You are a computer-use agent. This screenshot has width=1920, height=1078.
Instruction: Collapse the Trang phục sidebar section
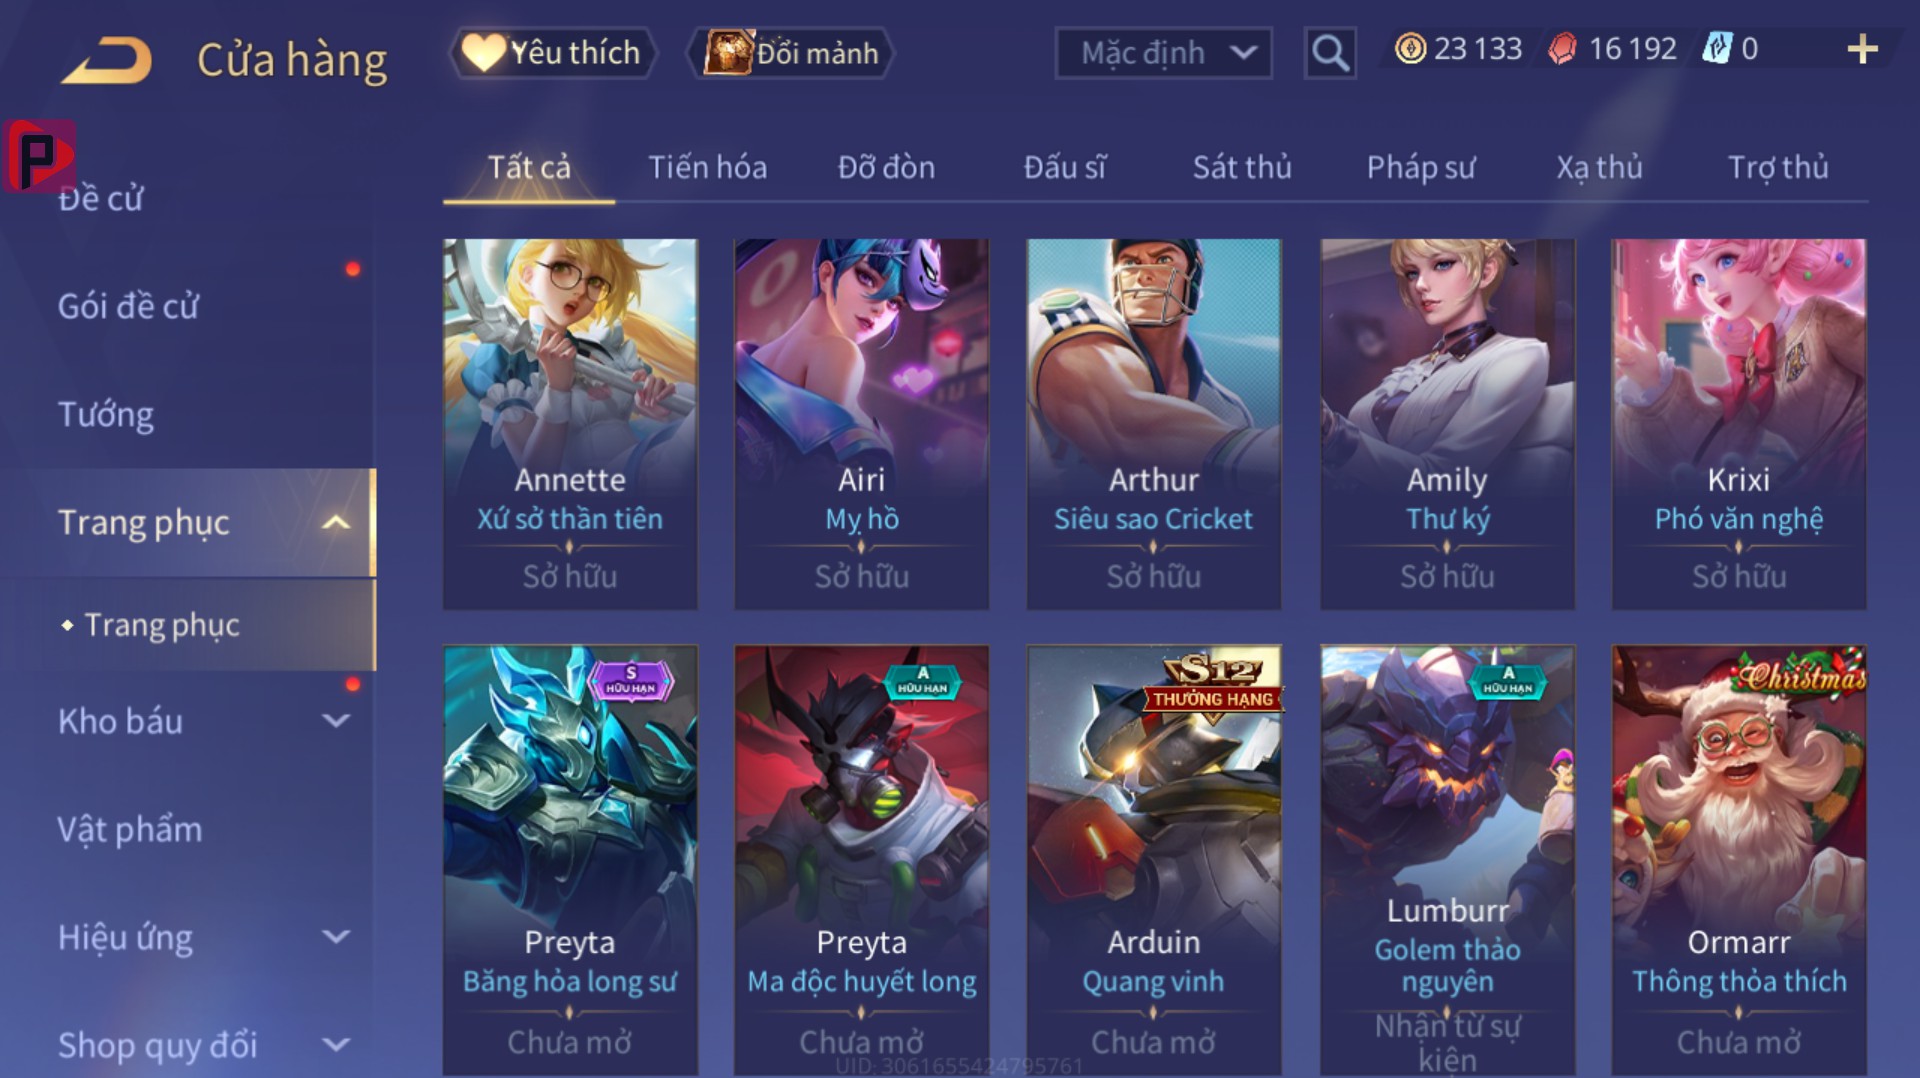(x=337, y=523)
